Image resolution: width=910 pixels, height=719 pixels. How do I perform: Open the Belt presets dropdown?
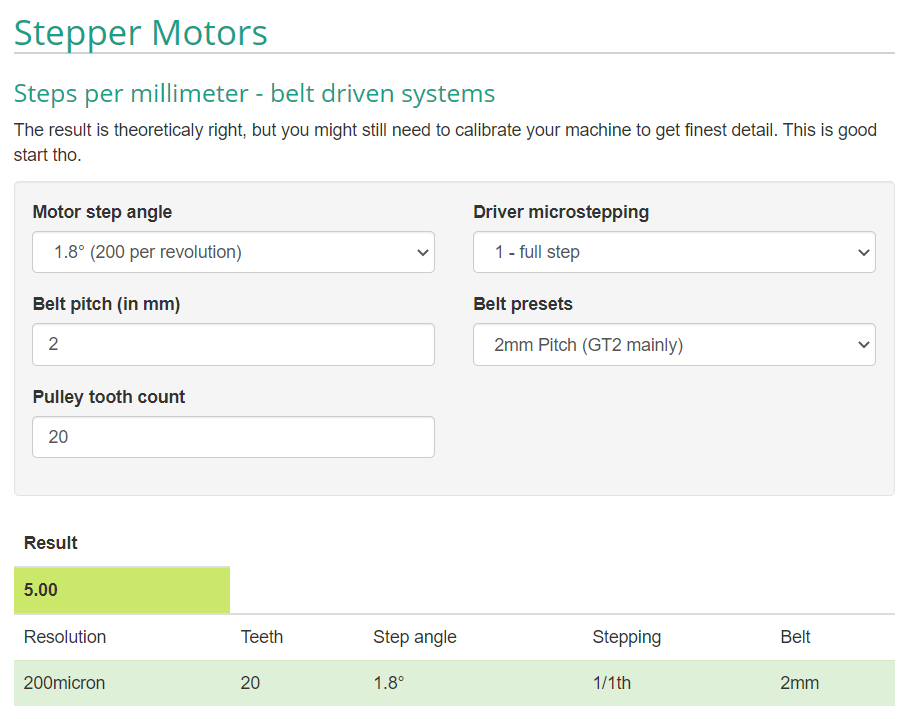[674, 345]
